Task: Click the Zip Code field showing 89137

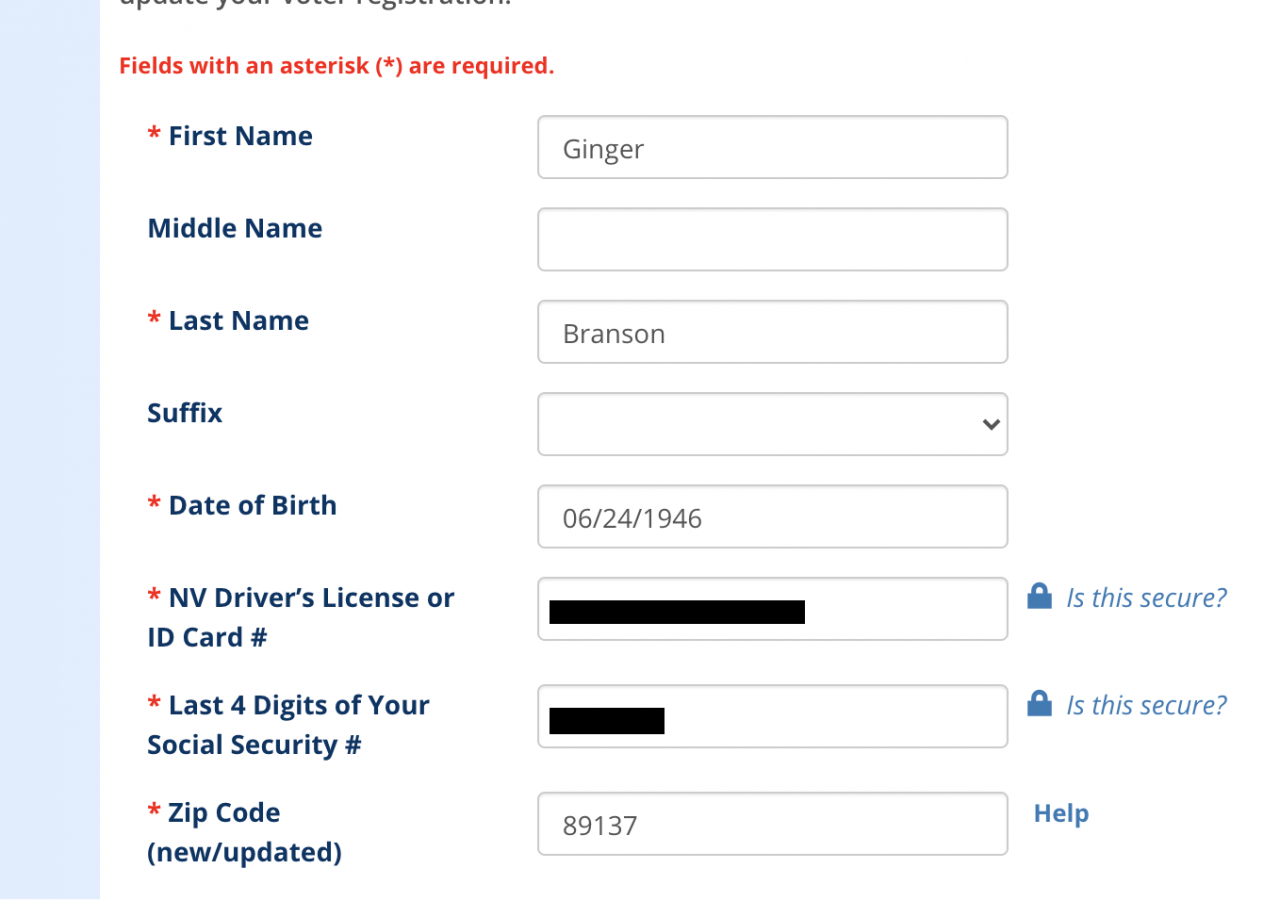Action: coord(772,824)
